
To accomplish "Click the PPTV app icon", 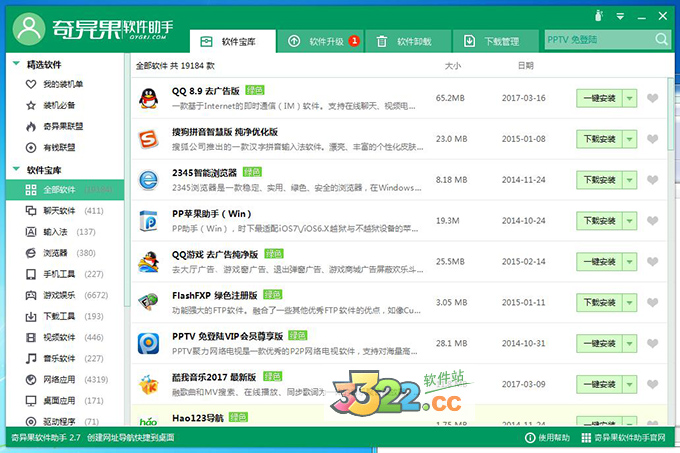I will pyautogui.click(x=148, y=343).
